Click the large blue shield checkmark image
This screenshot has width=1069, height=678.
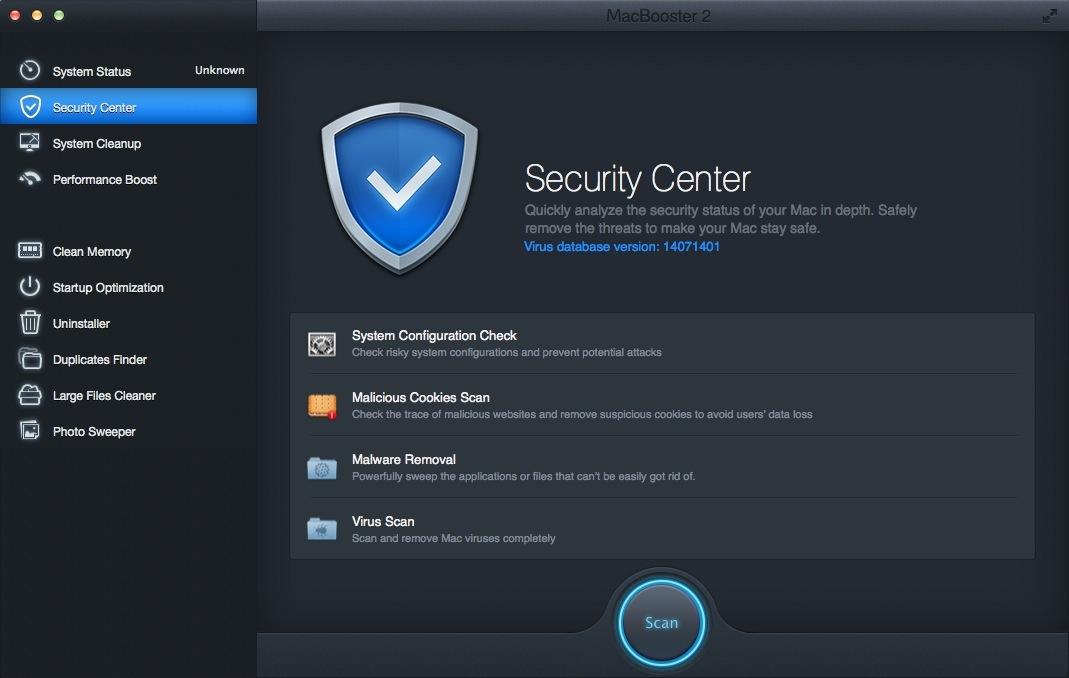pos(398,188)
